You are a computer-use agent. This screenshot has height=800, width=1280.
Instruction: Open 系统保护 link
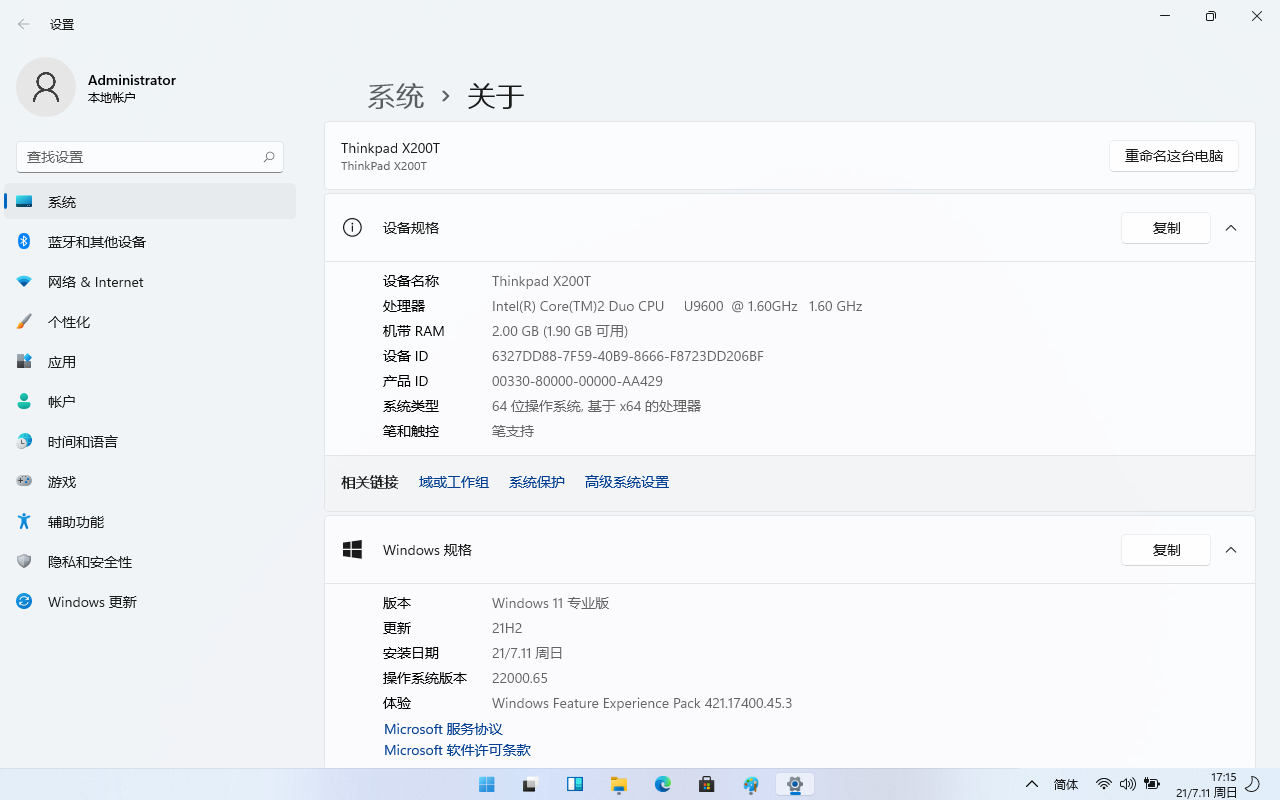(x=537, y=482)
